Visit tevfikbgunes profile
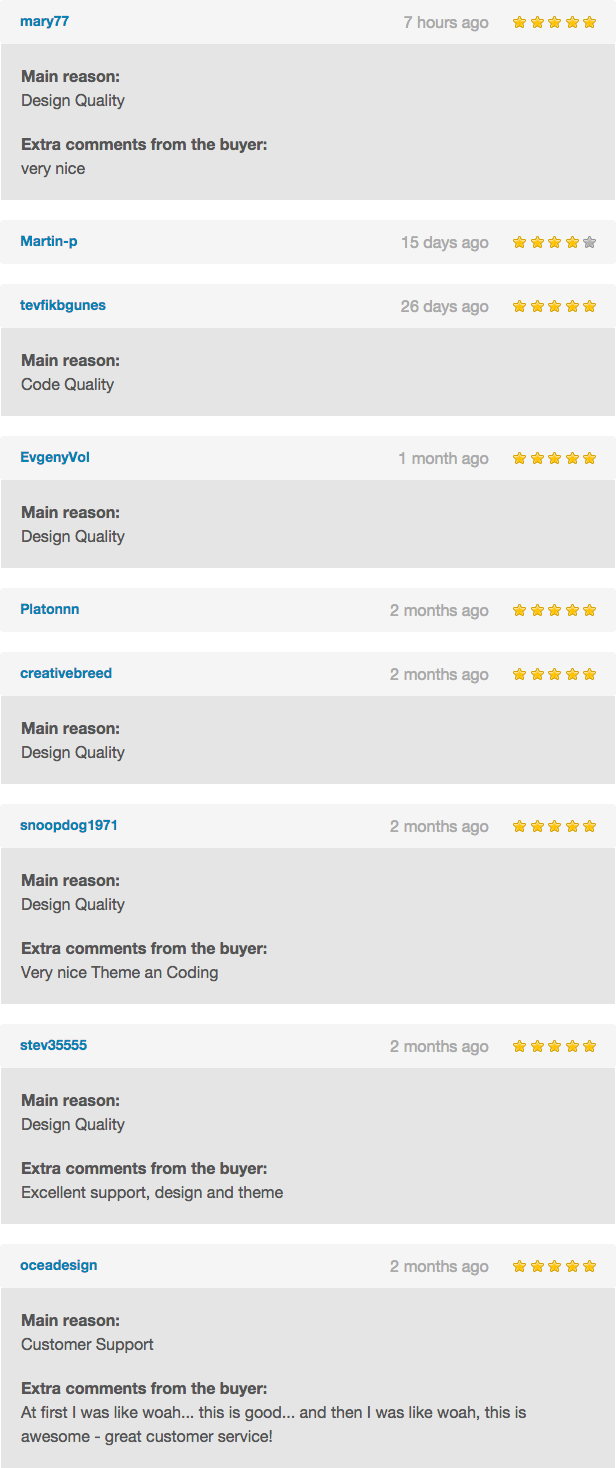This screenshot has height=1468, width=616. 63,305
